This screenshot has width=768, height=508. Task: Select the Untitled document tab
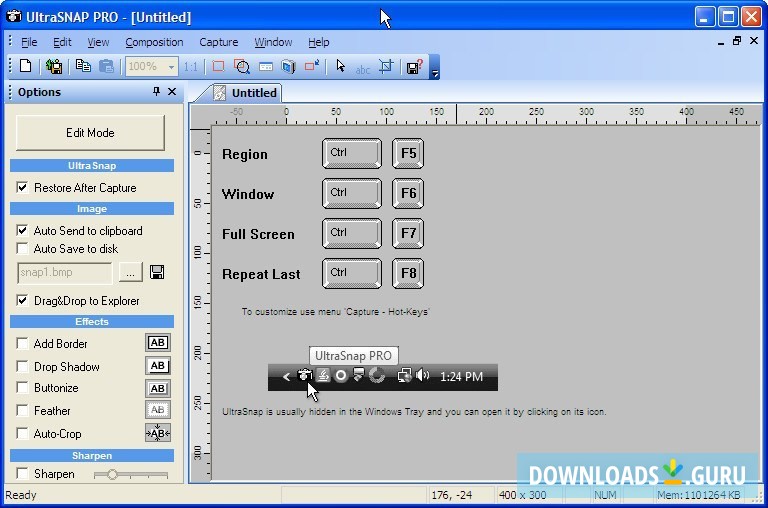coord(246,93)
